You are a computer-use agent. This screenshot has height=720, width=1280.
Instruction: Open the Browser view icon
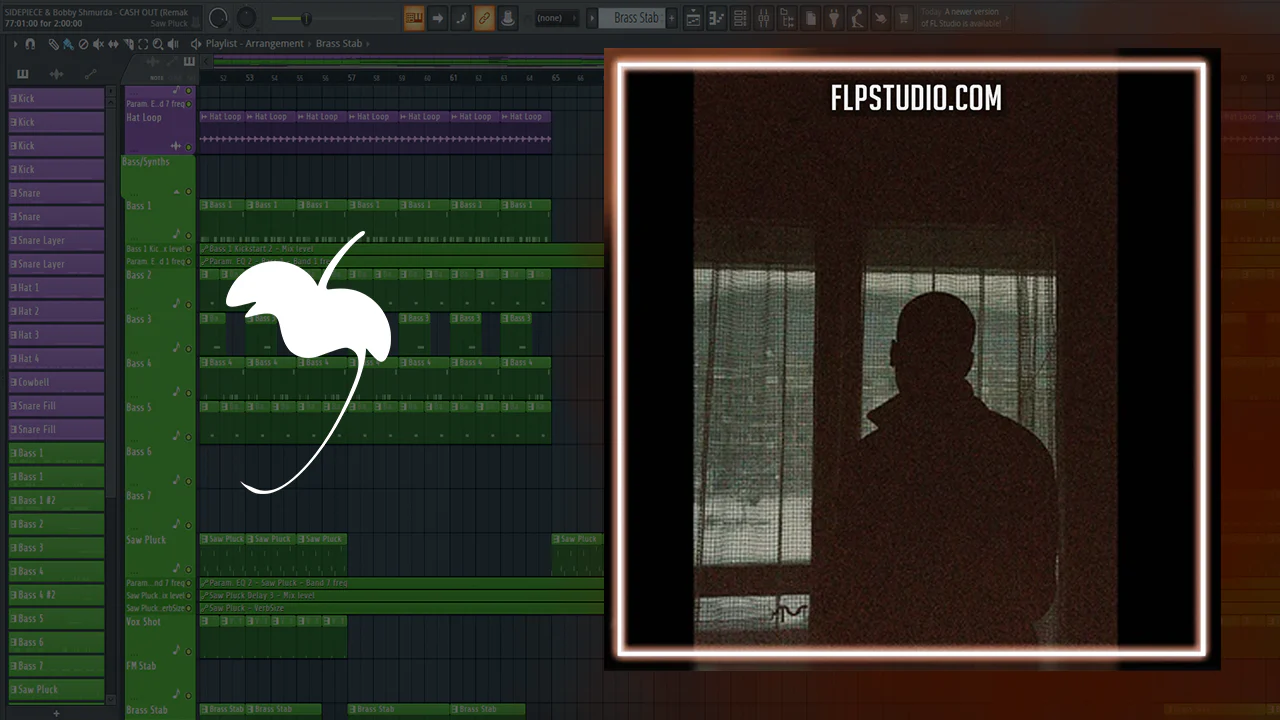[x=787, y=18]
